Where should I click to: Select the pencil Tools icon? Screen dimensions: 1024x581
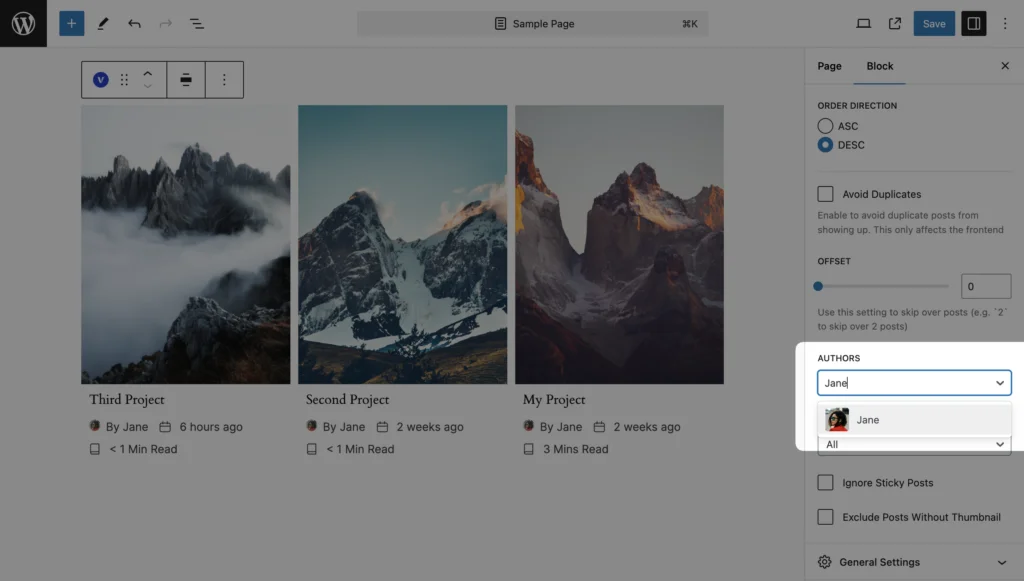[x=103, y=24]
